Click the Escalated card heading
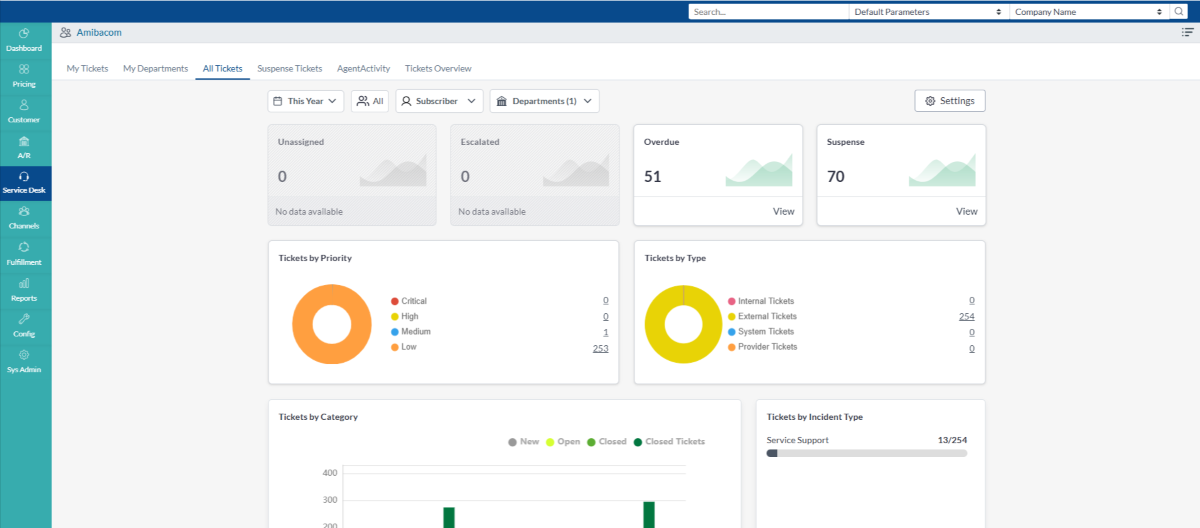Viewport: 1200px width, 528px height. click(x=480, y=142)
